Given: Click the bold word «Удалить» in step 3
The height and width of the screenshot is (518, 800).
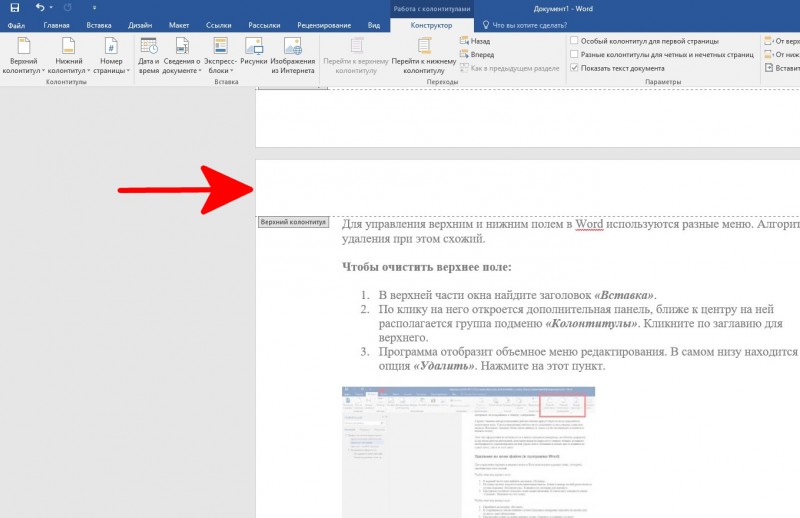Looking at the screenshot, I should [444, 366].
